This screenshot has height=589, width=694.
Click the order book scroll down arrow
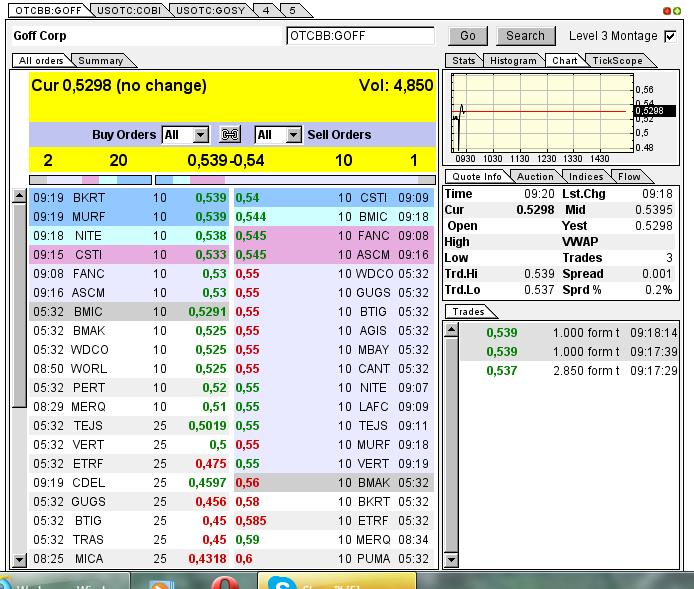coord(19,560)
